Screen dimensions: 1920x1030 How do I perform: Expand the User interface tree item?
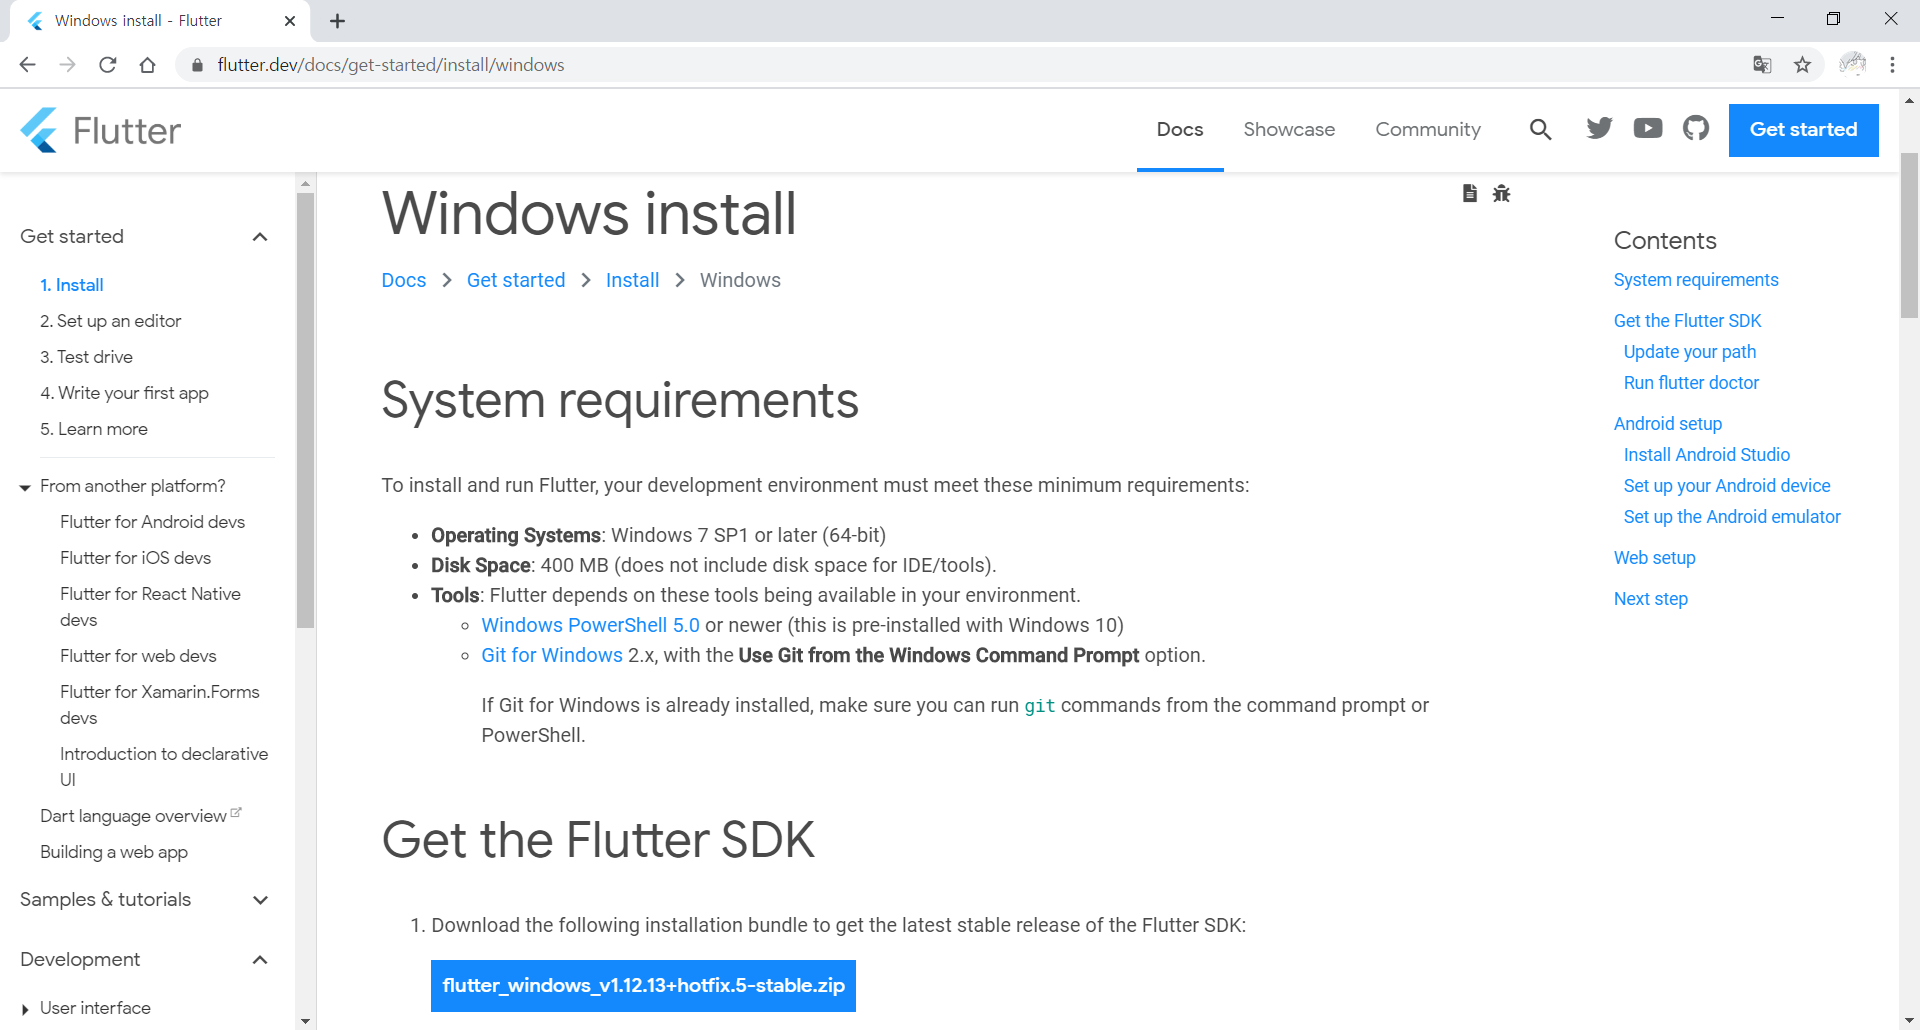pyautogui.click(x=25, y=1010)
